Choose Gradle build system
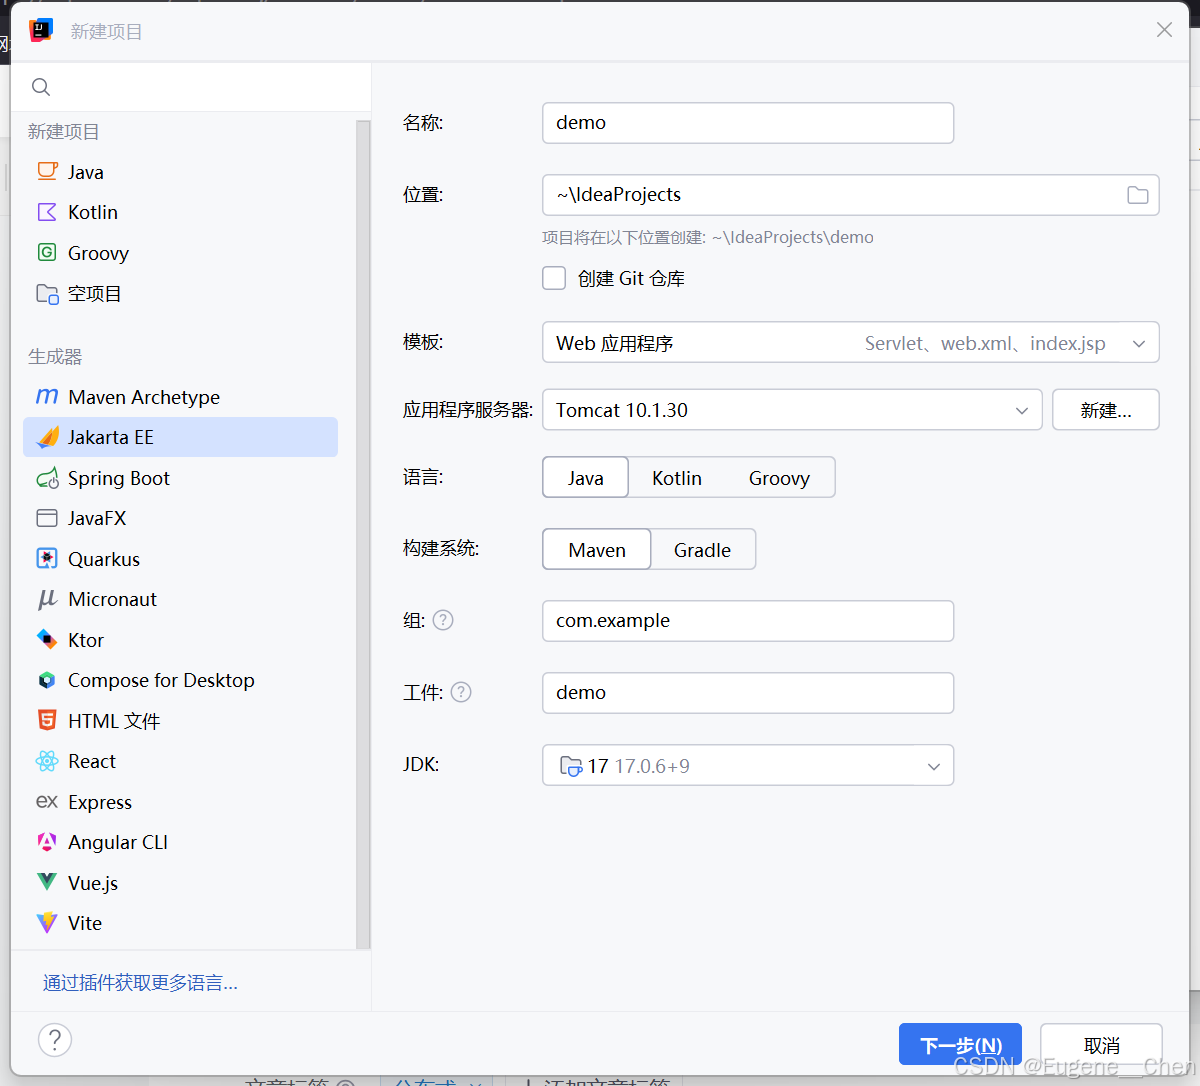The height and width of the screenshot is (1086, 1200). tap(702, 550)
